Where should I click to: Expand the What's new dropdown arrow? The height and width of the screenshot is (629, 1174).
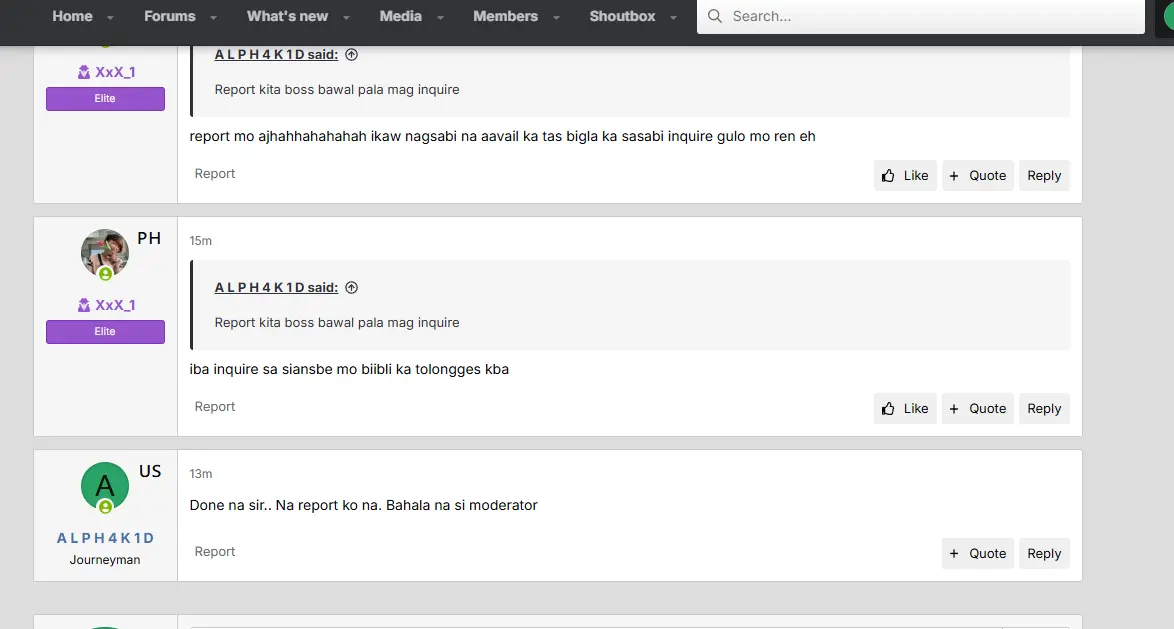[346, 17]
